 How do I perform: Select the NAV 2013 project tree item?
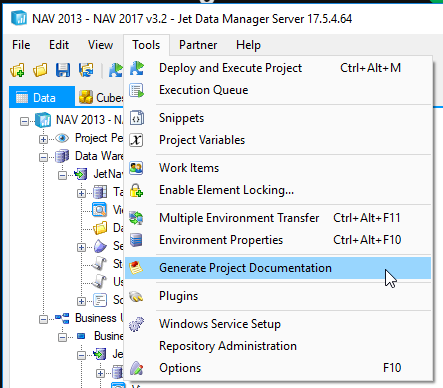tap(89, 120)
